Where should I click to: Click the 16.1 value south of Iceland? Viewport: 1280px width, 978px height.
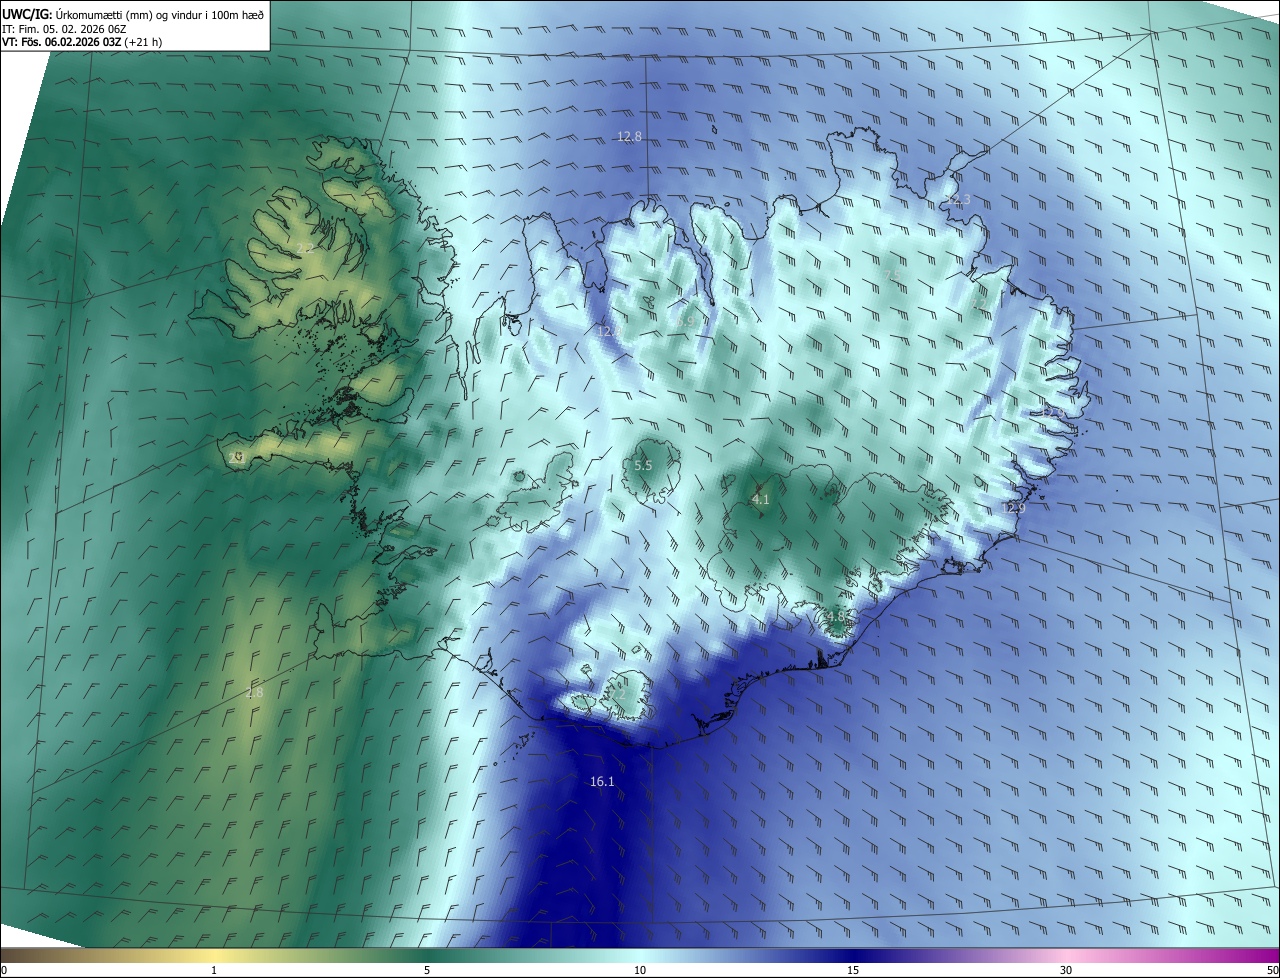[x=602, y=782]
